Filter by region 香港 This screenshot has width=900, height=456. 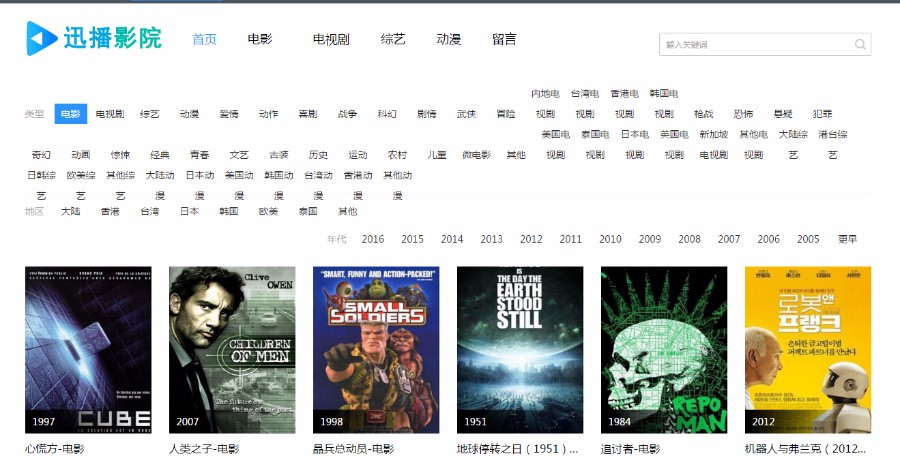click(x=110, y=211)
